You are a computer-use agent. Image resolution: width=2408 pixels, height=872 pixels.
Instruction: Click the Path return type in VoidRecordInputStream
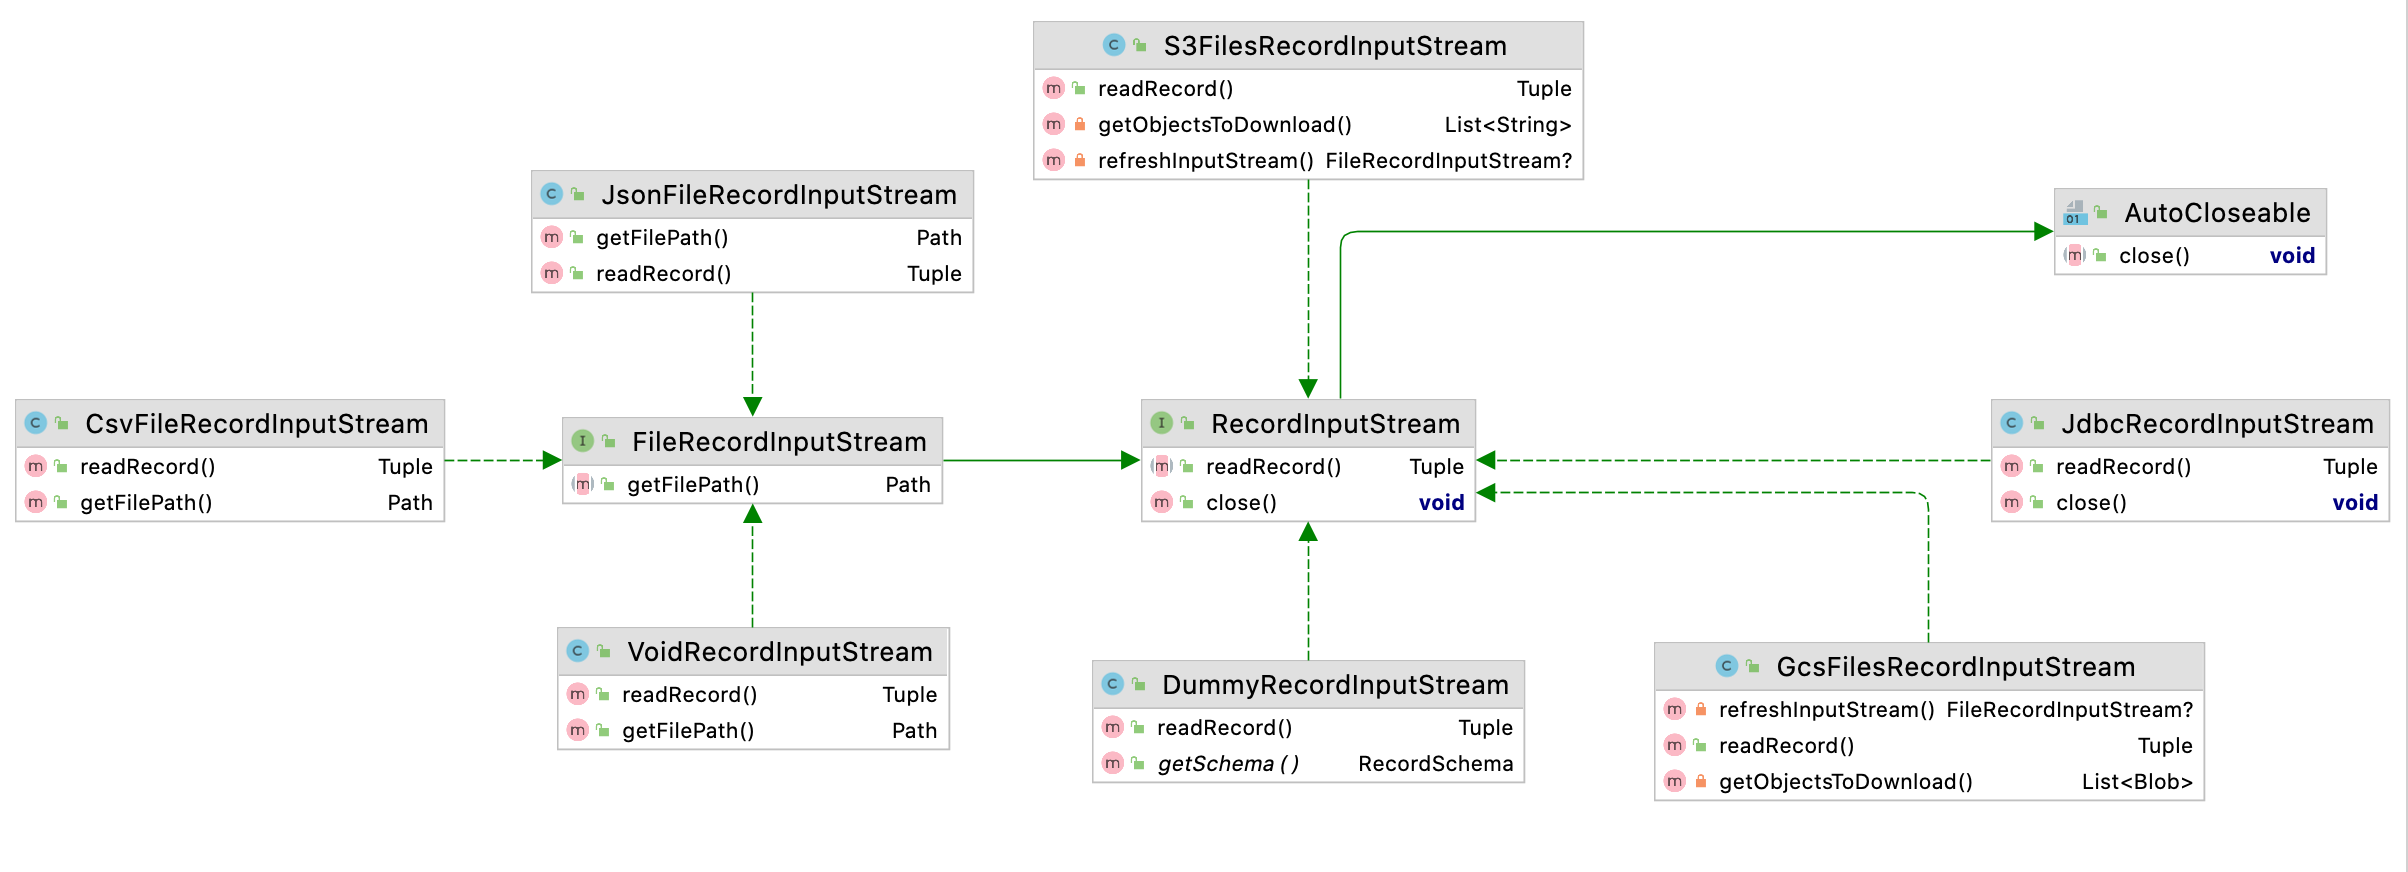pos(914,731)
